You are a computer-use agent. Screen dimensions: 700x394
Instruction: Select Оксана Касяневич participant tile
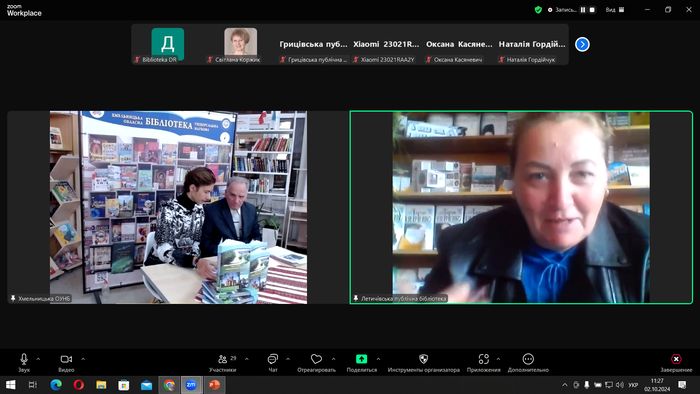tap(459, 45)
